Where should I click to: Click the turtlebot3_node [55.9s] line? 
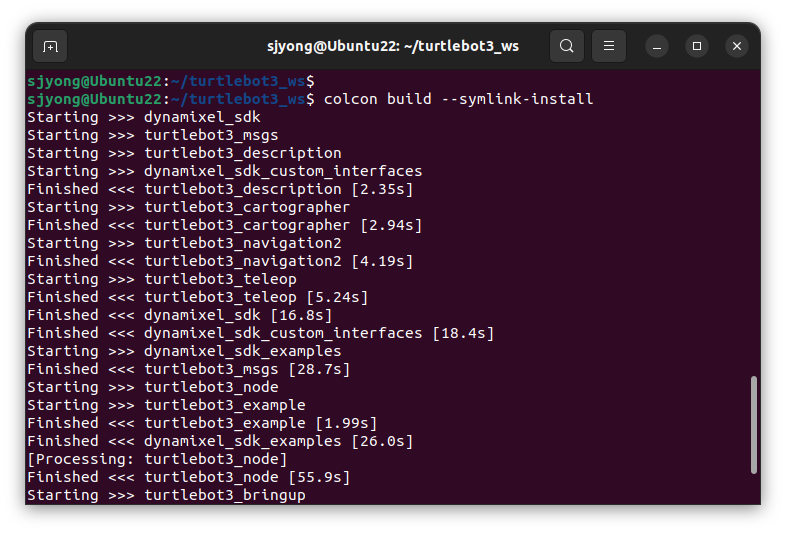pyautogui.click(x=188, y=477)
